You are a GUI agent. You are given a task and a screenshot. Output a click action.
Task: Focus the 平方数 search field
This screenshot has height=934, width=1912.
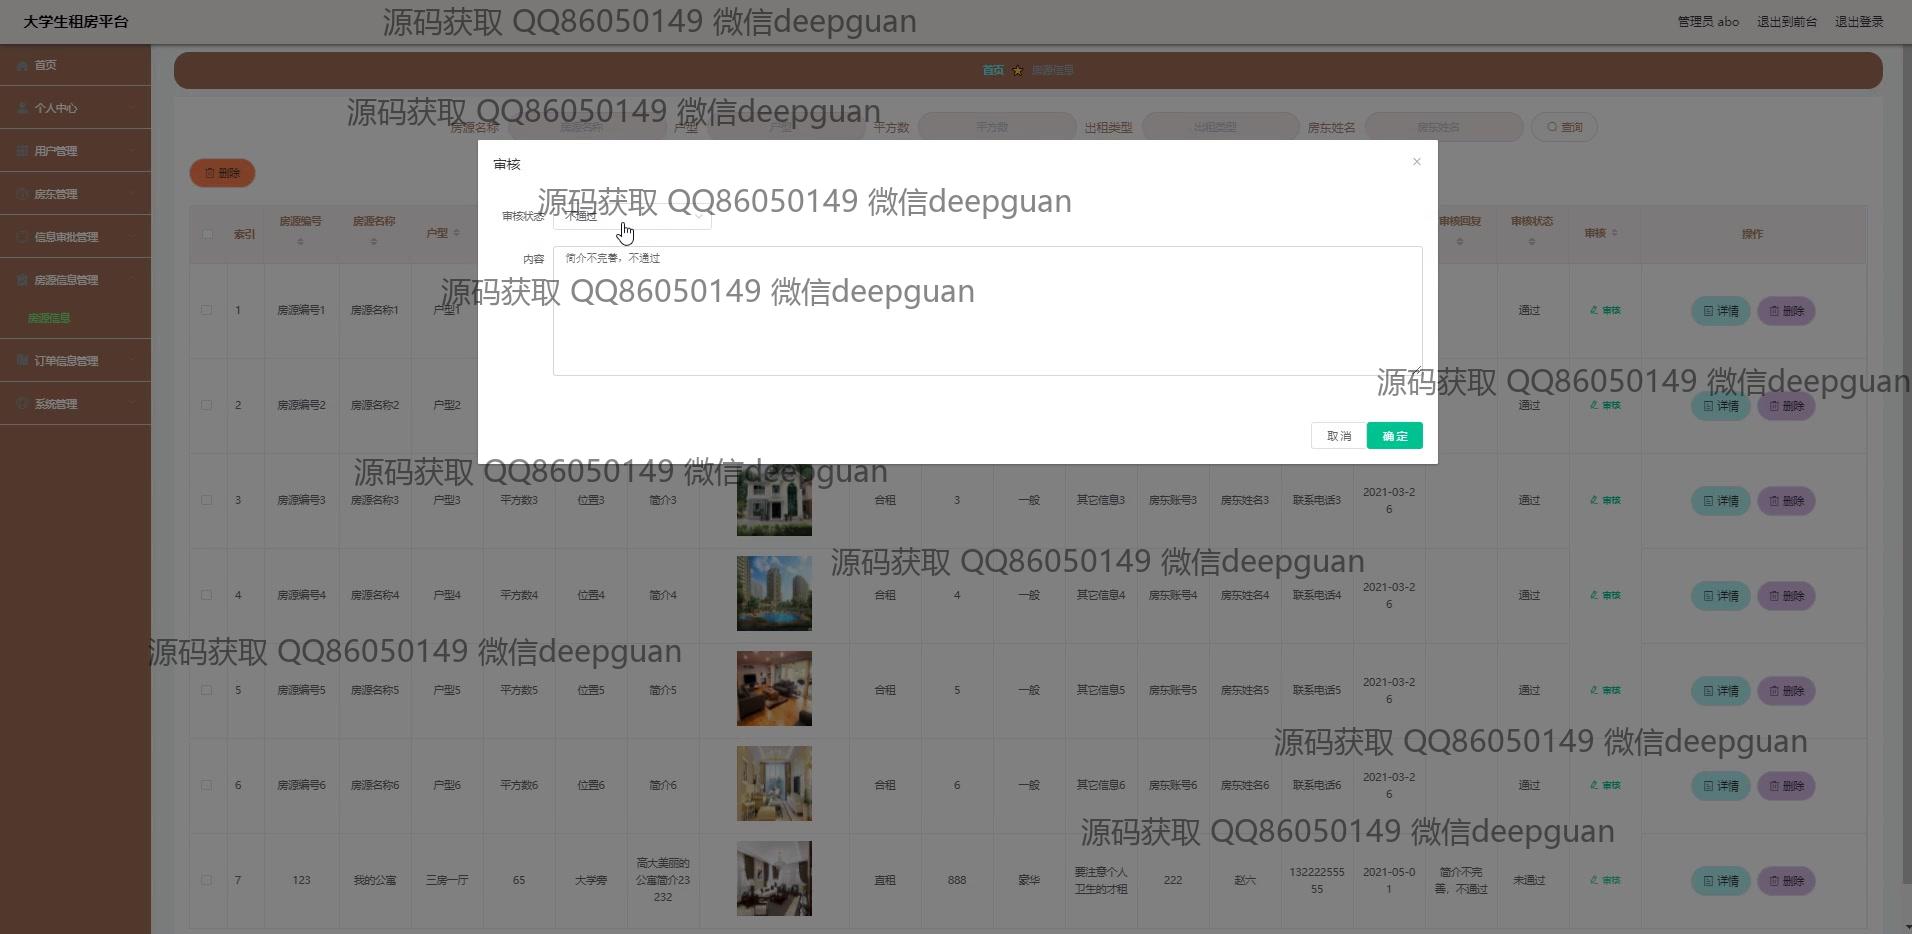997,127
